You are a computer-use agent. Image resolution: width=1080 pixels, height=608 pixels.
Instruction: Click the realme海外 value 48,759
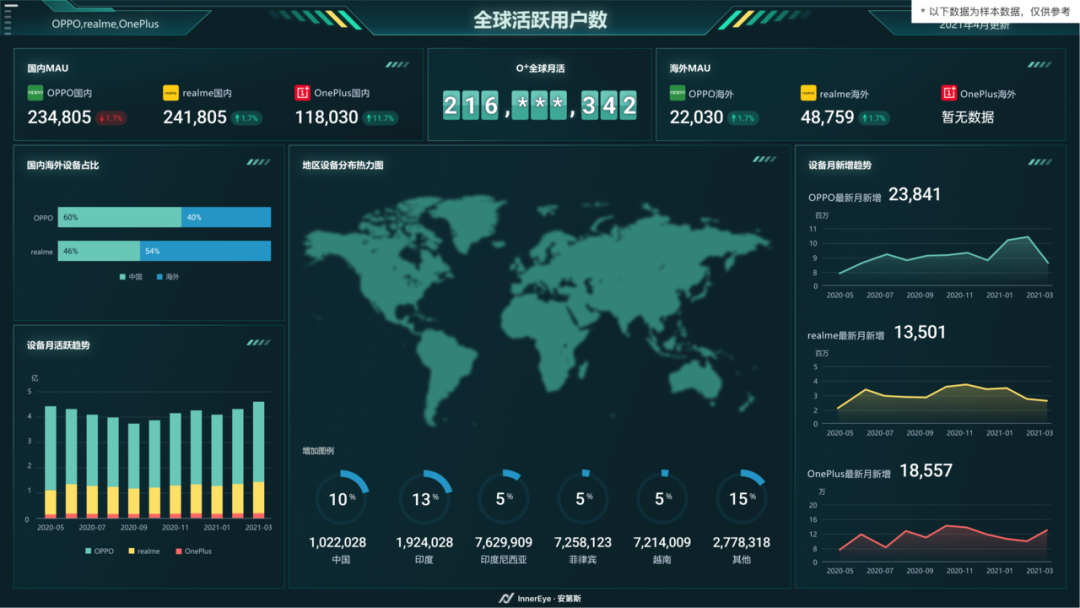827,118
